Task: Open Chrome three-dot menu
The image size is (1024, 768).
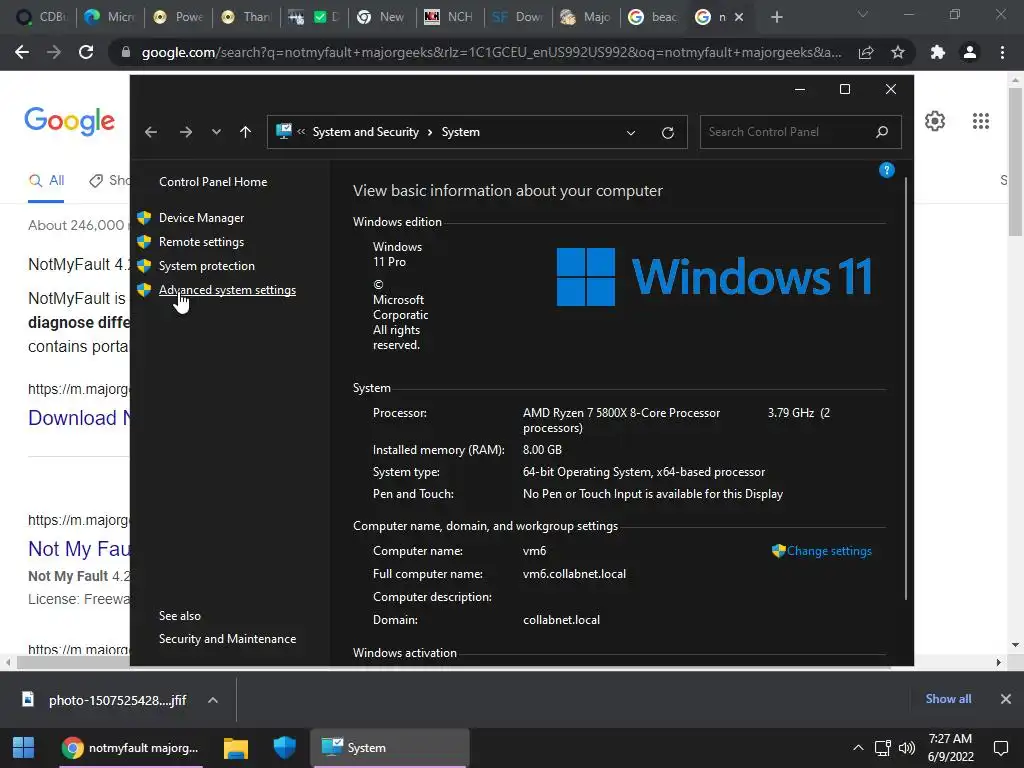Action: coord(1002,52)
